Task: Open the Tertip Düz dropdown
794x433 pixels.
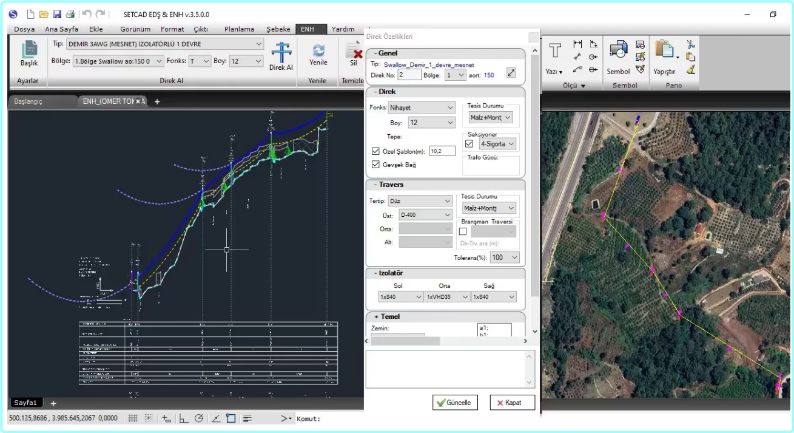Action: (420, 201)
